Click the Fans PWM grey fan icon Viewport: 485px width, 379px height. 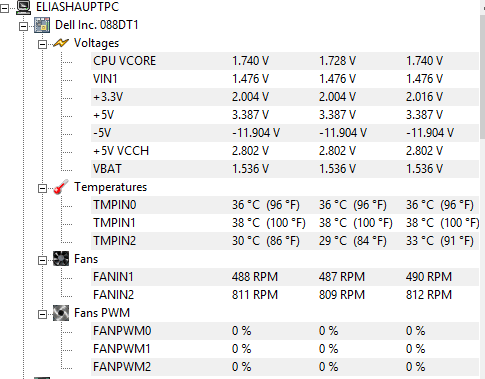click(x=61, y=313)
